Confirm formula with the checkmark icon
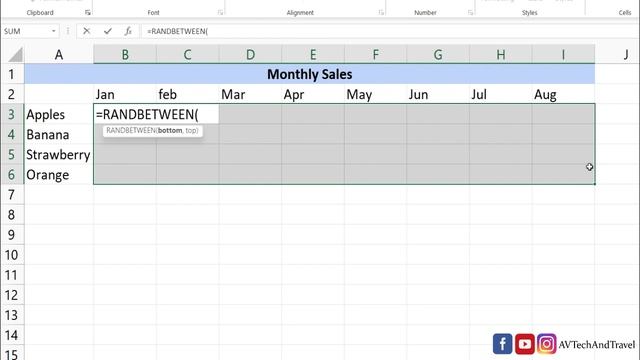 pyautogui.click(x=108, y=31)
